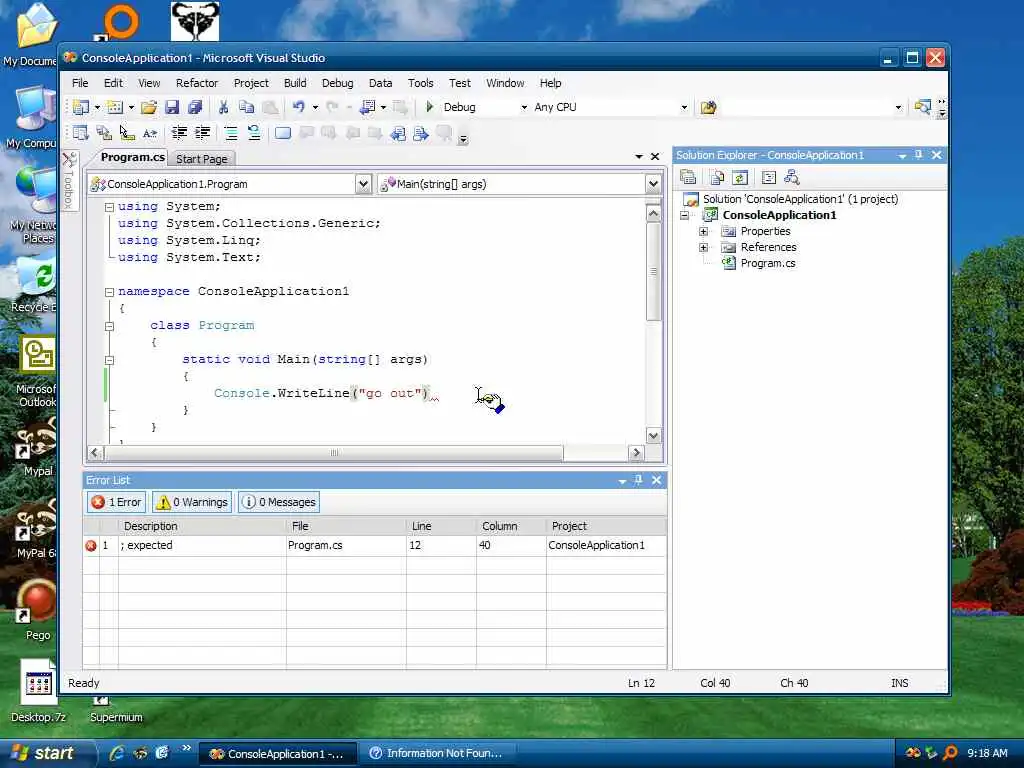Collapse the namespace ConsoleApplication1 code block
1024x768 pixels.
click(x=110, y=292)
